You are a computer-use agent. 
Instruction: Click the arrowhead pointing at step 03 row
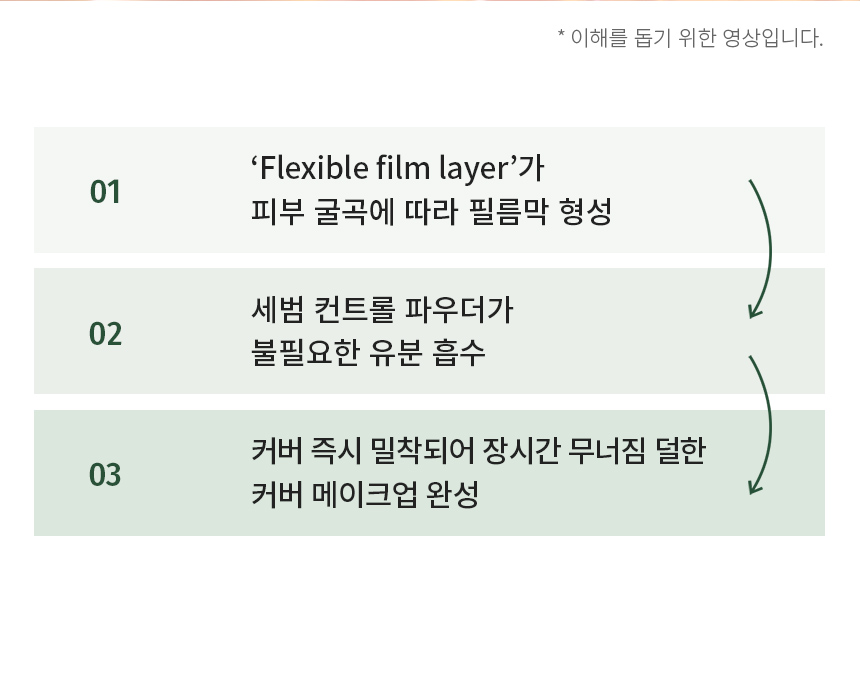[x=756, y=488]
